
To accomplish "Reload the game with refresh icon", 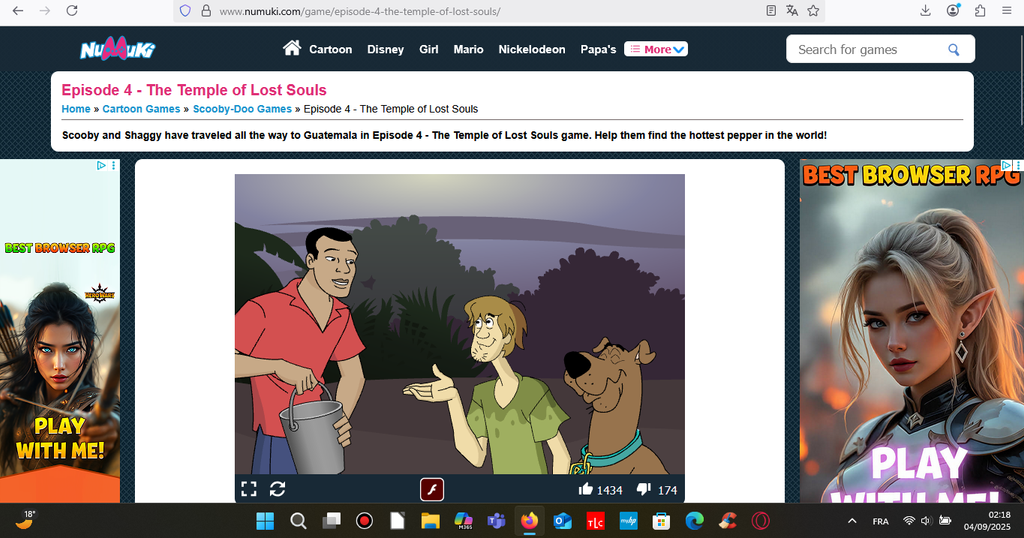I will (x=278, y=489).
